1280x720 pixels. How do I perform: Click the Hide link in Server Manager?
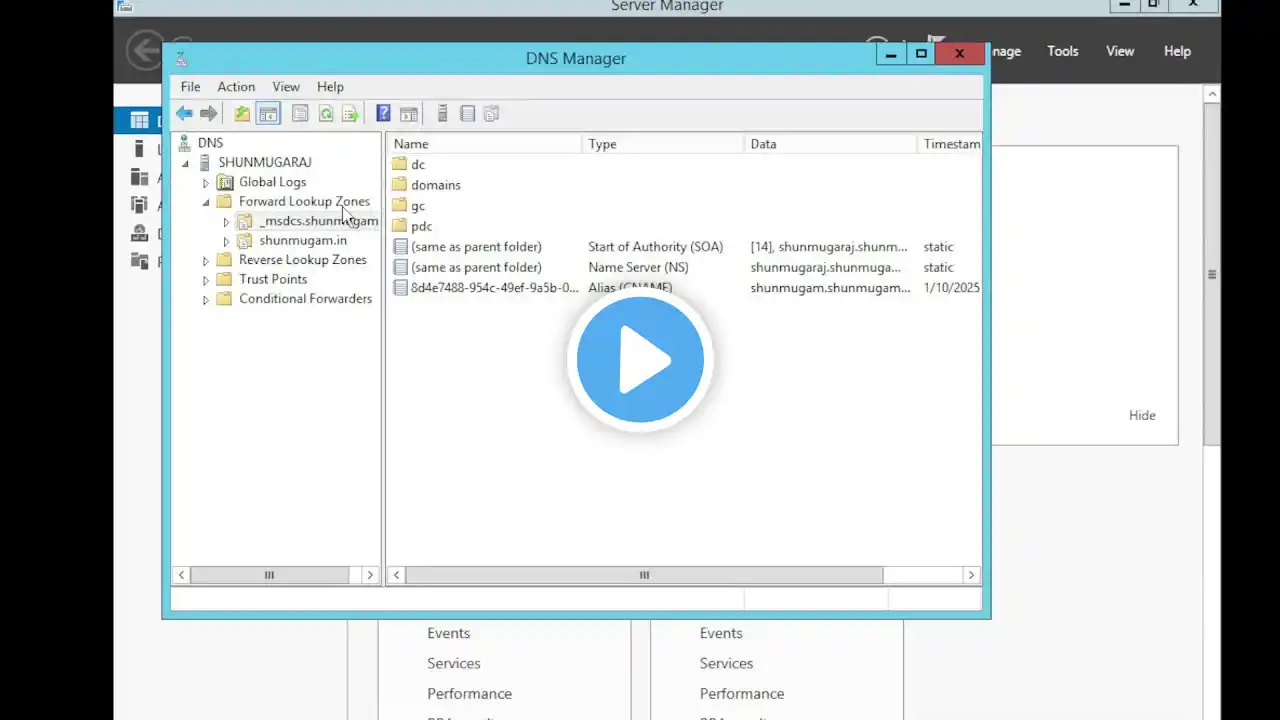[x=1142, y=415]
